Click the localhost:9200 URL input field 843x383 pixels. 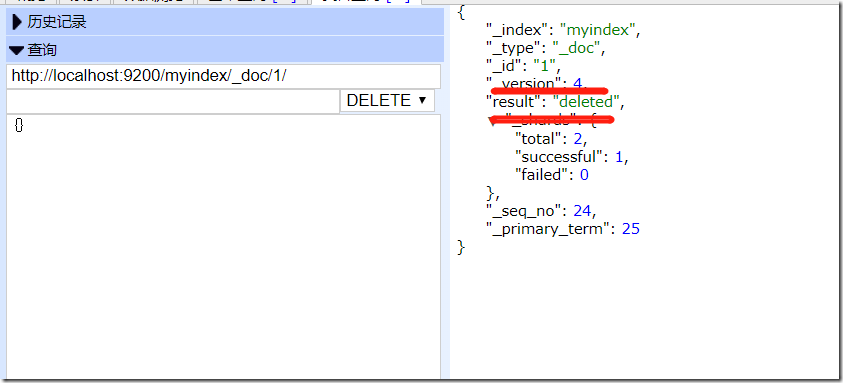point(223,76)
